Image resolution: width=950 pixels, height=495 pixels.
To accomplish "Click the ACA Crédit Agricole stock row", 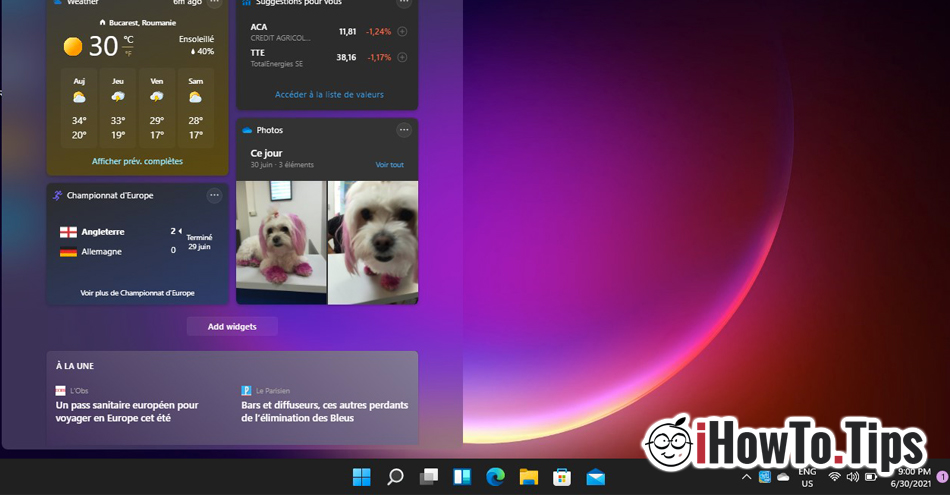I will 327,32.
